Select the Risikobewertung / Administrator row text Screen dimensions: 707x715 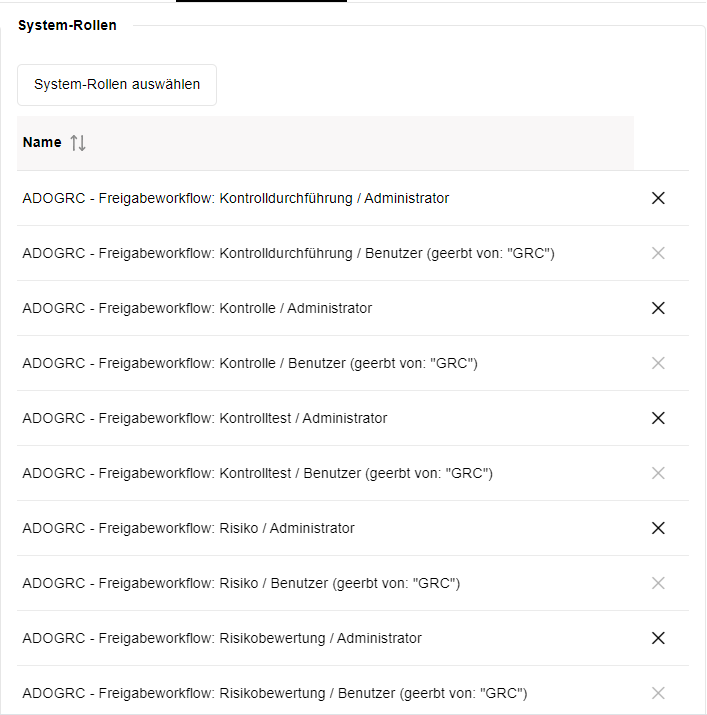click(x=222, y=638)
